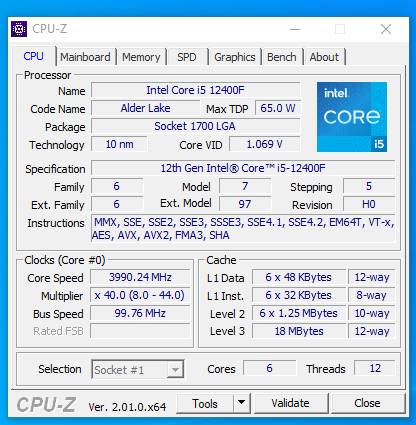
Task: Go to the Graphics tab
Action: pyautogui.click(x=235, y=57)
